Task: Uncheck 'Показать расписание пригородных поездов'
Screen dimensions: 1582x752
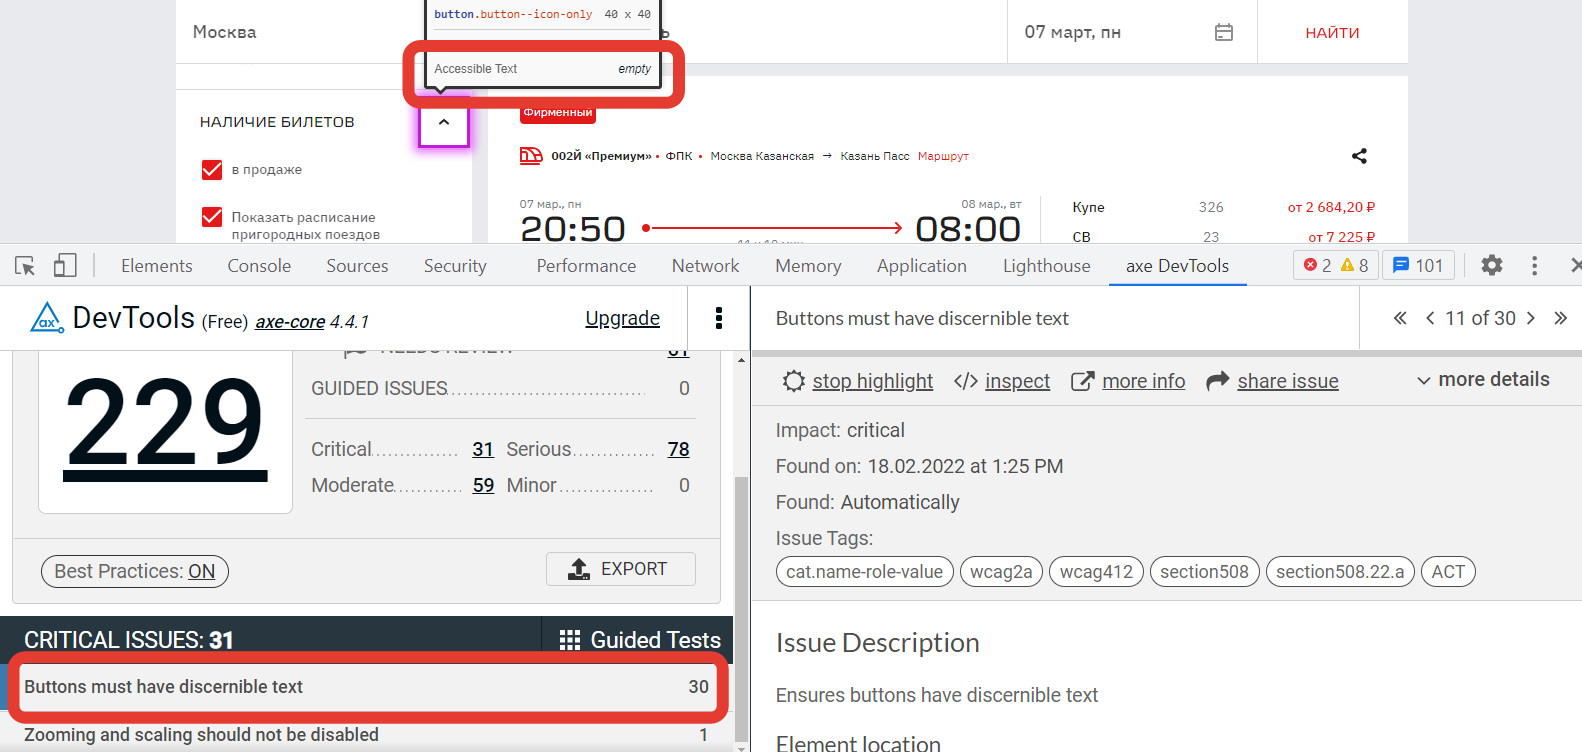Action: click(x=212, y=217)
